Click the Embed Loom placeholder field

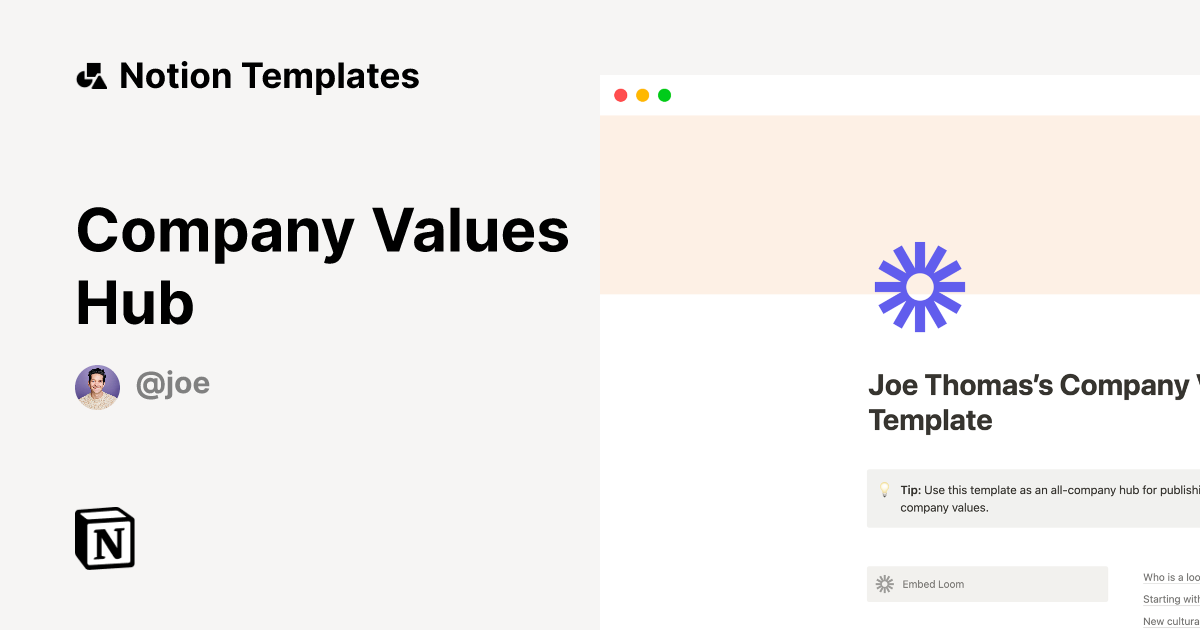(987, 584)
